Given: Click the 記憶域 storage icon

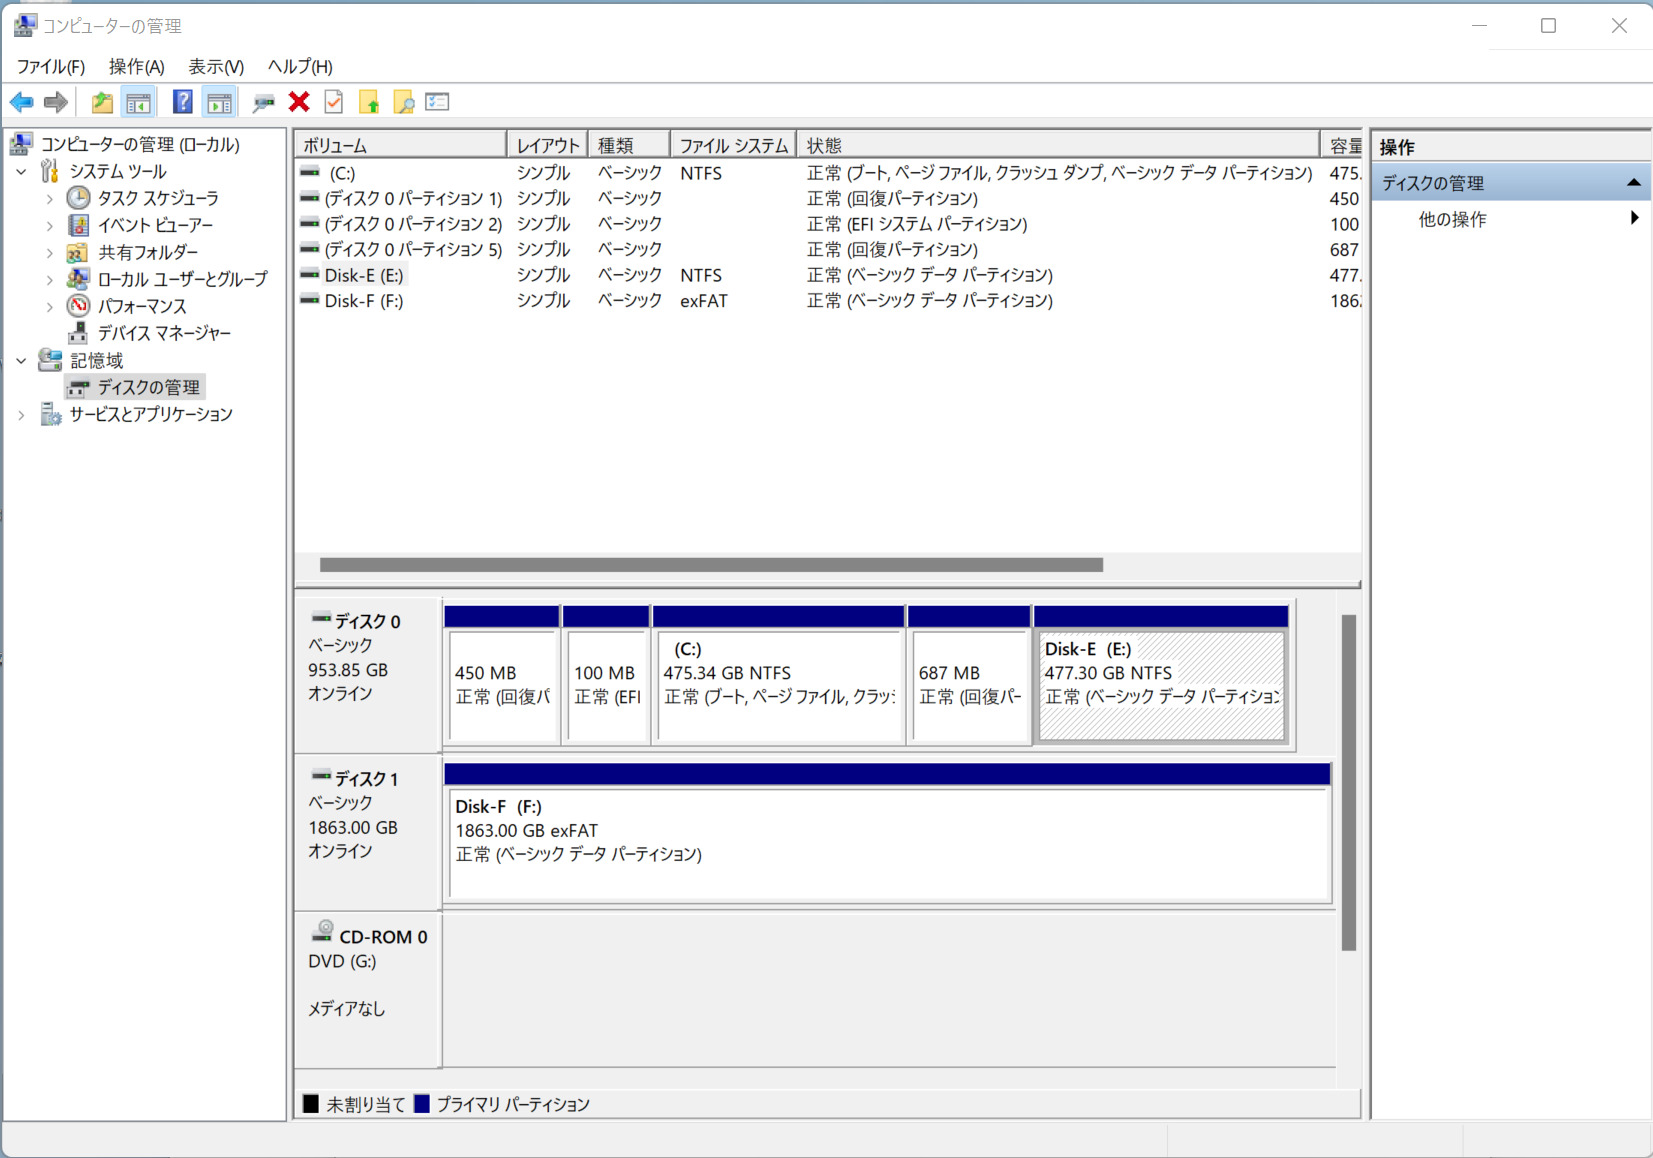Looking at the screenshot, I should point(50,360).
